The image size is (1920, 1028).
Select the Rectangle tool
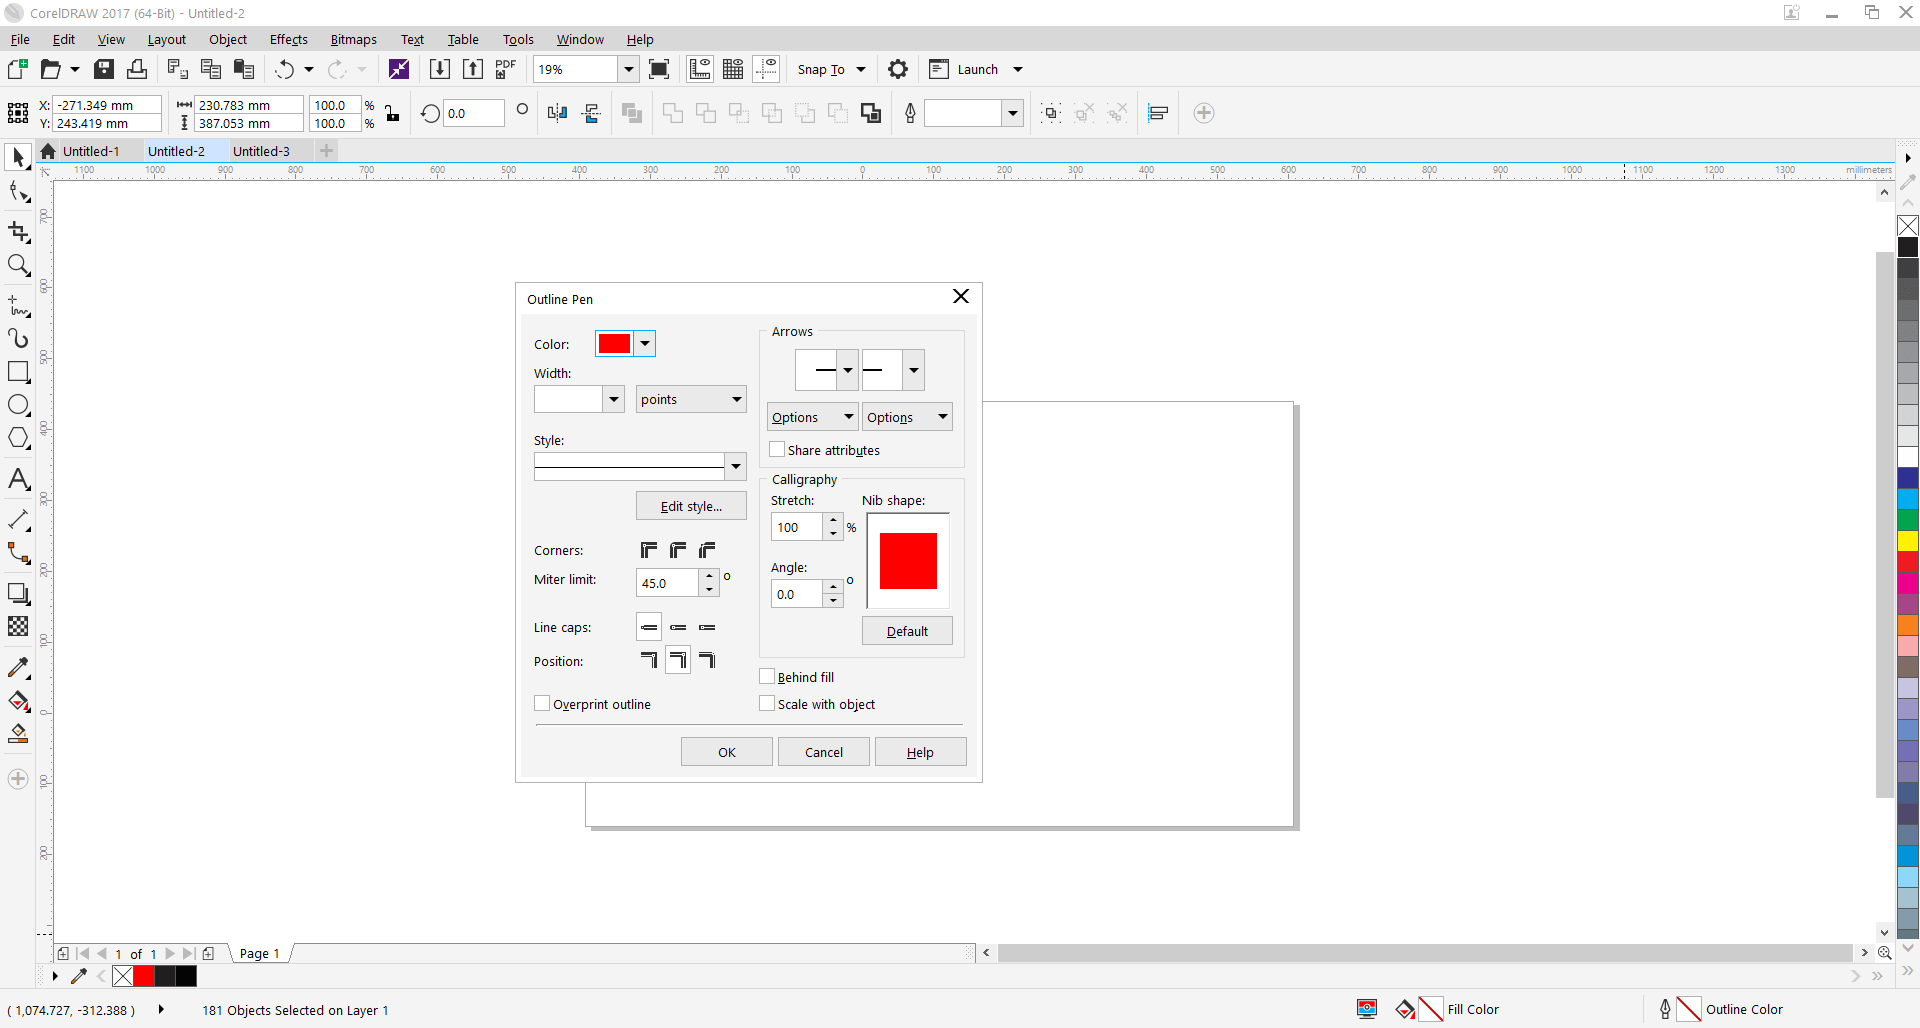[x=18, y=372]
